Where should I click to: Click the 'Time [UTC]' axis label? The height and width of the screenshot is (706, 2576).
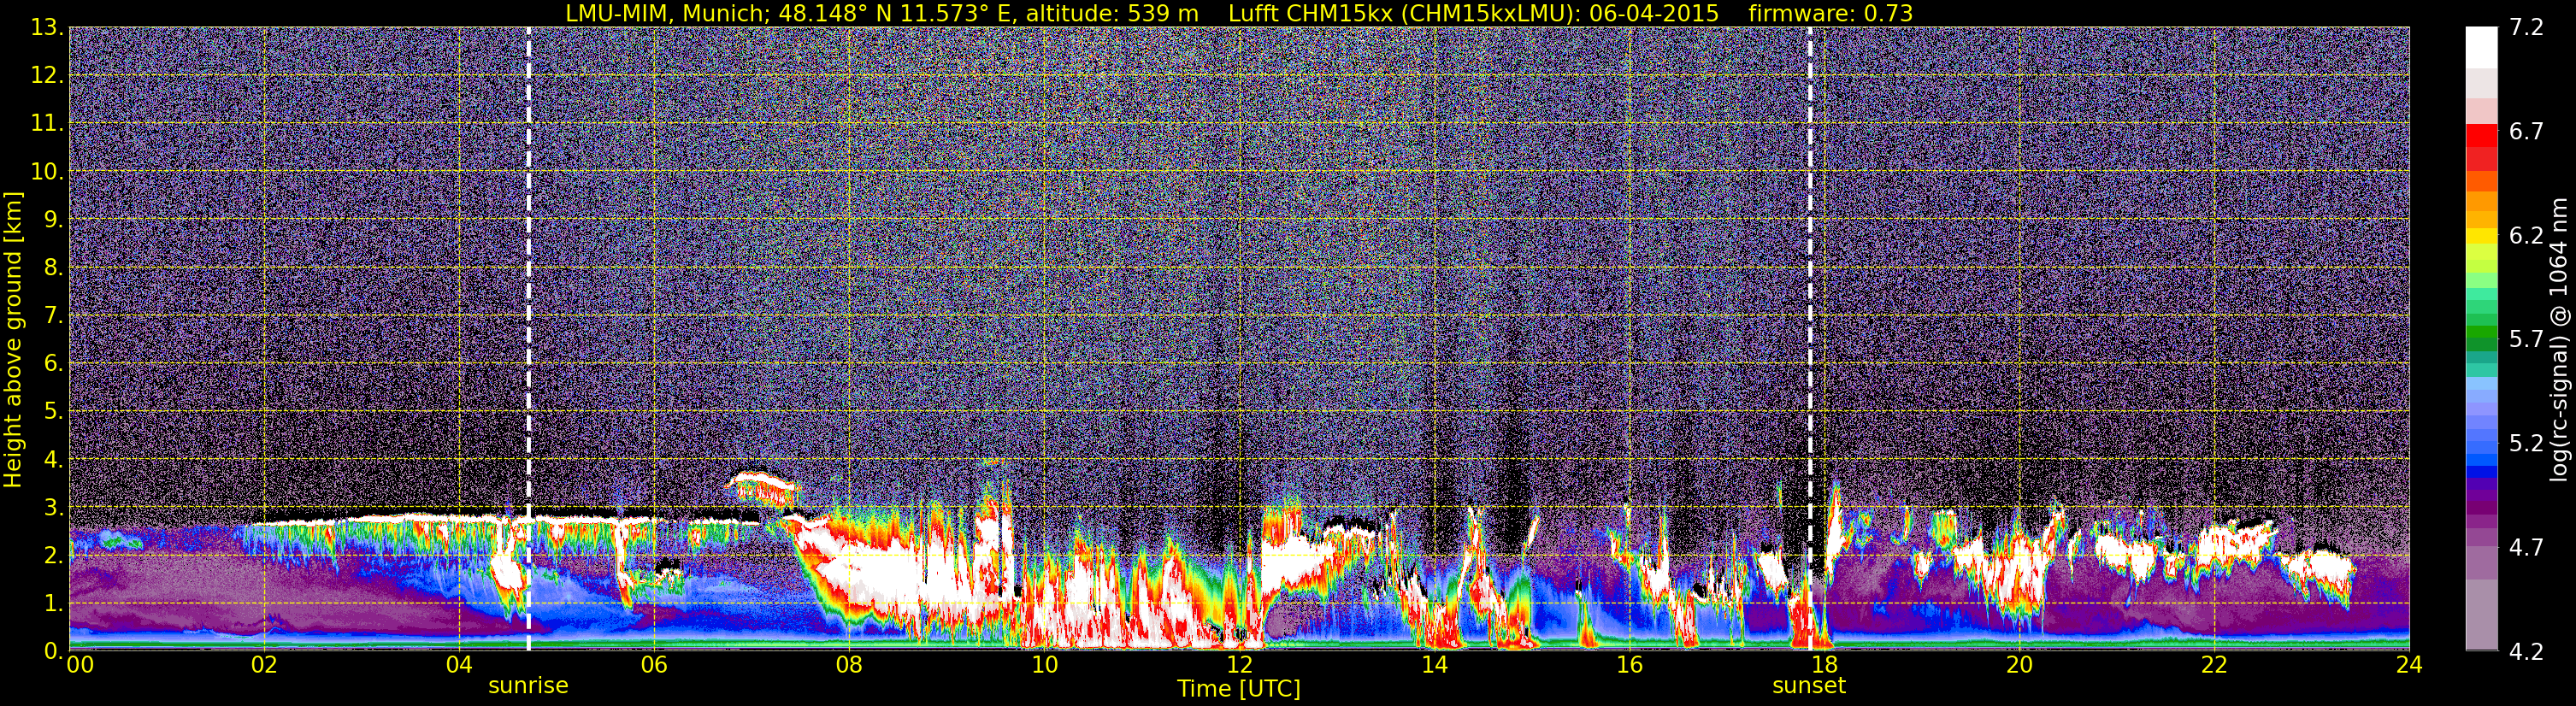coord(1239,689)
